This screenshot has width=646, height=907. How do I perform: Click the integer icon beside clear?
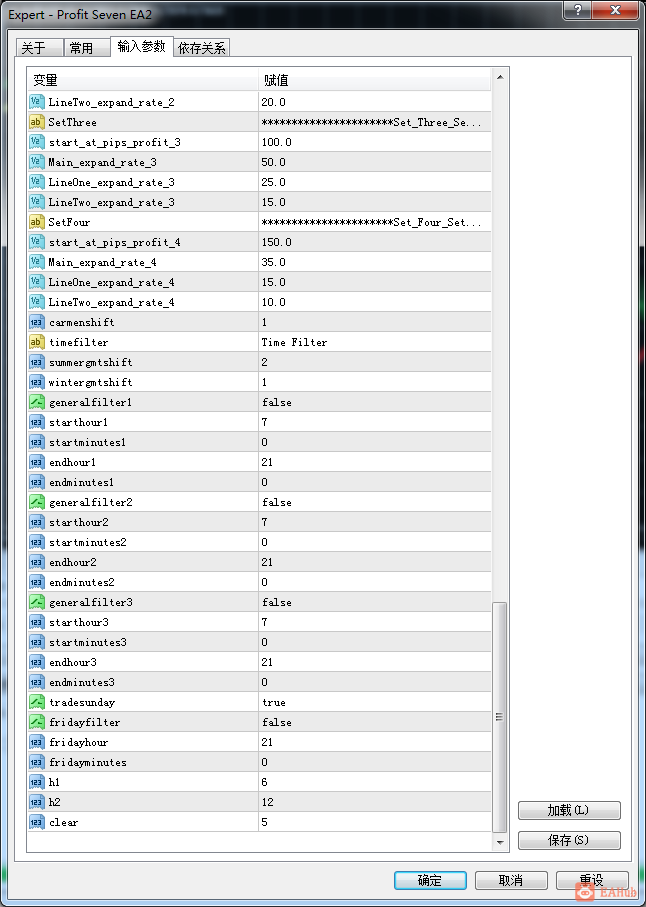[36, 822]
